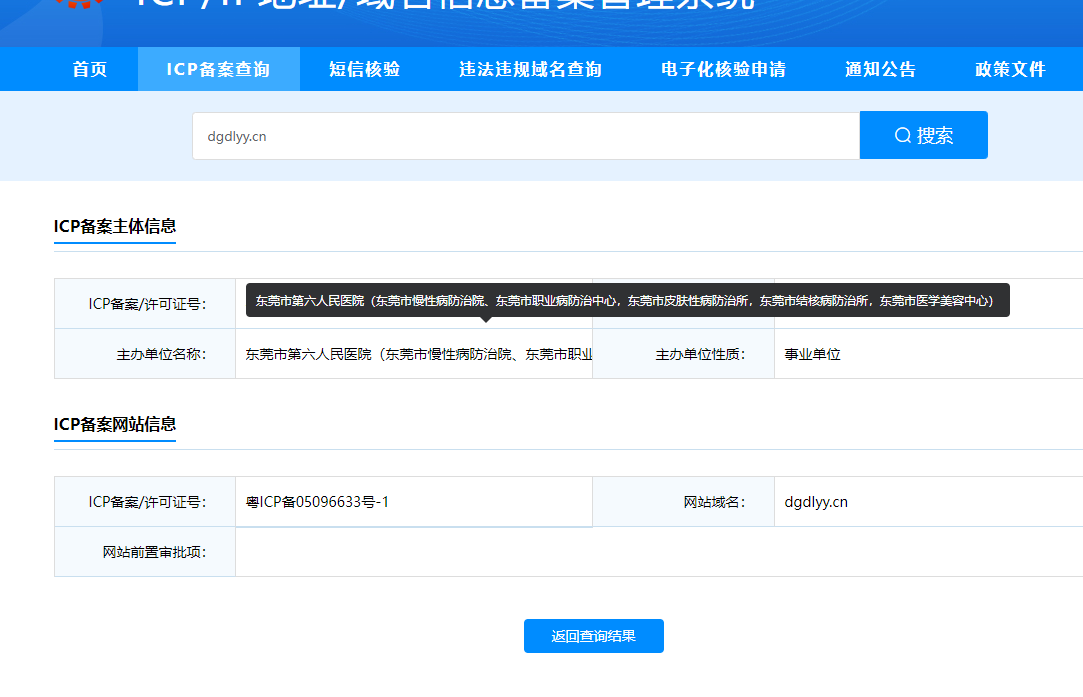Open the 政策文件 tab
This screenshot has height=697, width=1083.
[1010, 69]
